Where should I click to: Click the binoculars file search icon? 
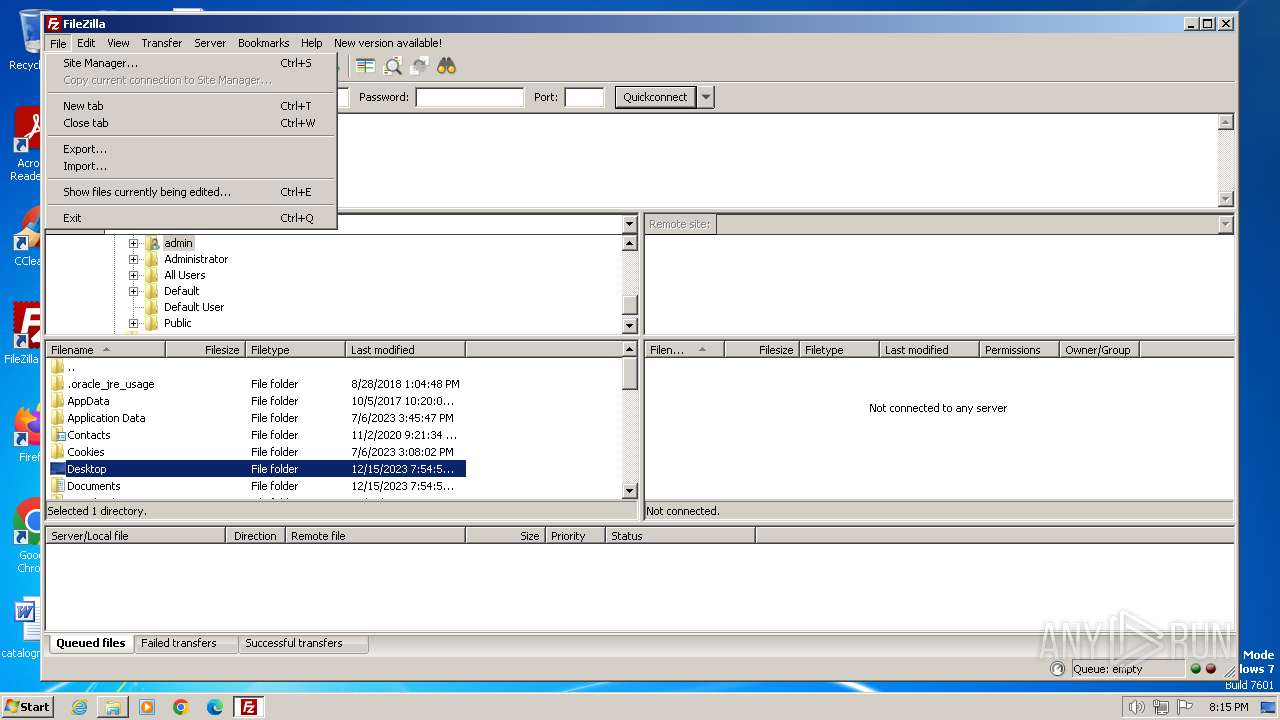click(x=446, y=66)
